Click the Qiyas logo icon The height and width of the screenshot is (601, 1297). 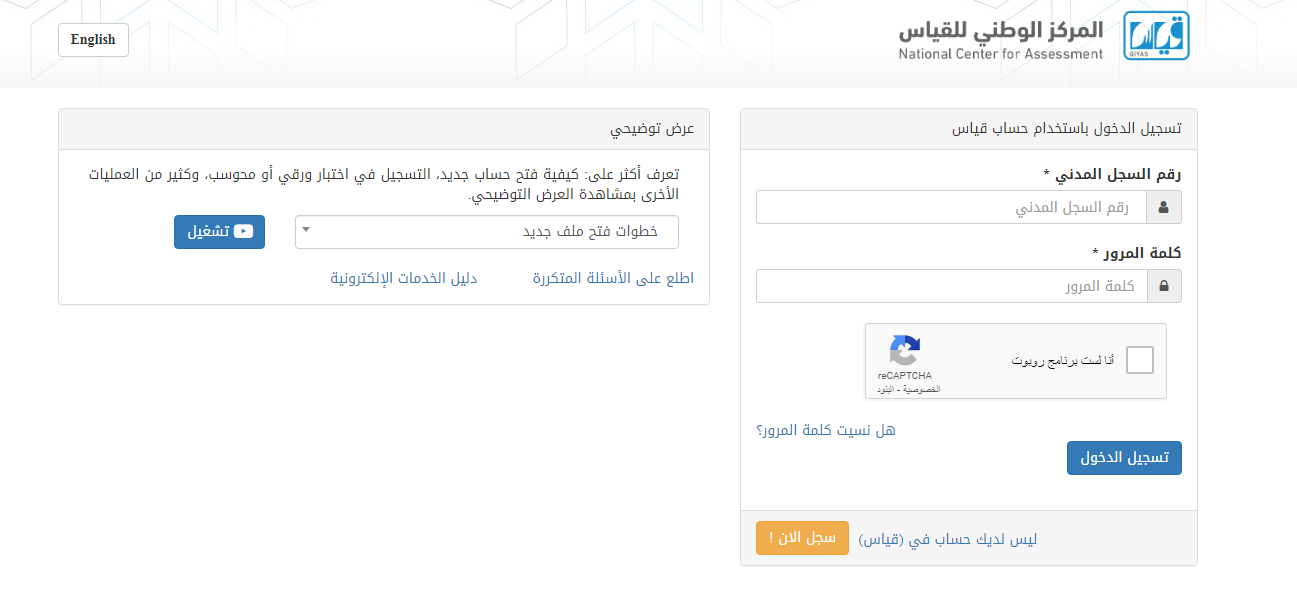(x=1156, y=37)
